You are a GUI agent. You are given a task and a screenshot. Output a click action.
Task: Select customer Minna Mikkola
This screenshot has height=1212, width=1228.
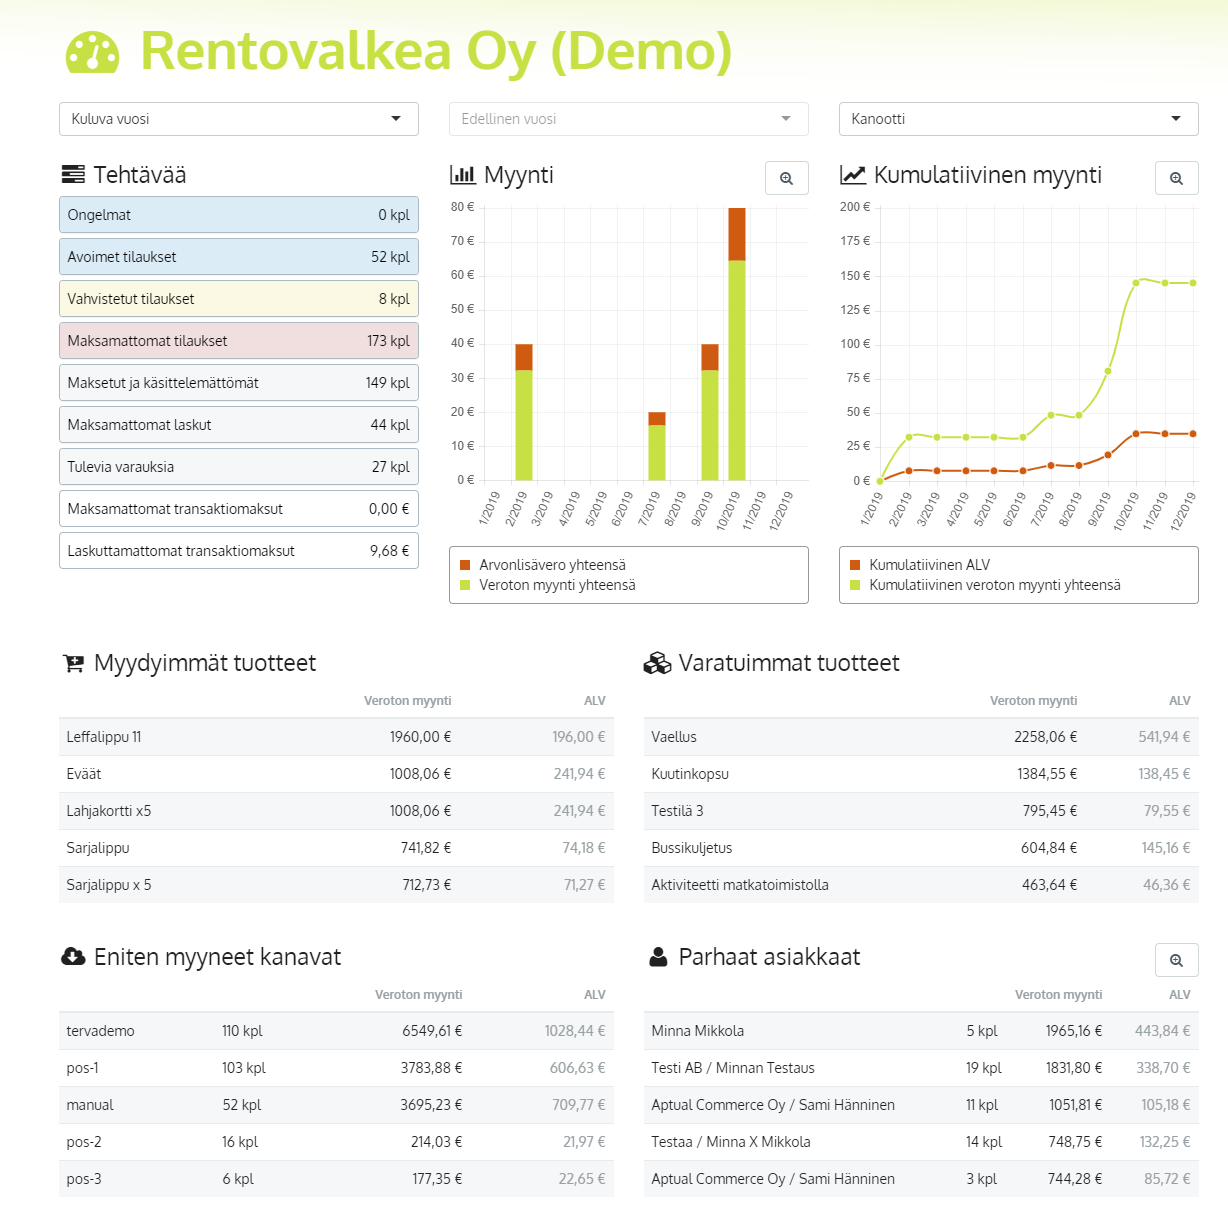pos(921,1031)
